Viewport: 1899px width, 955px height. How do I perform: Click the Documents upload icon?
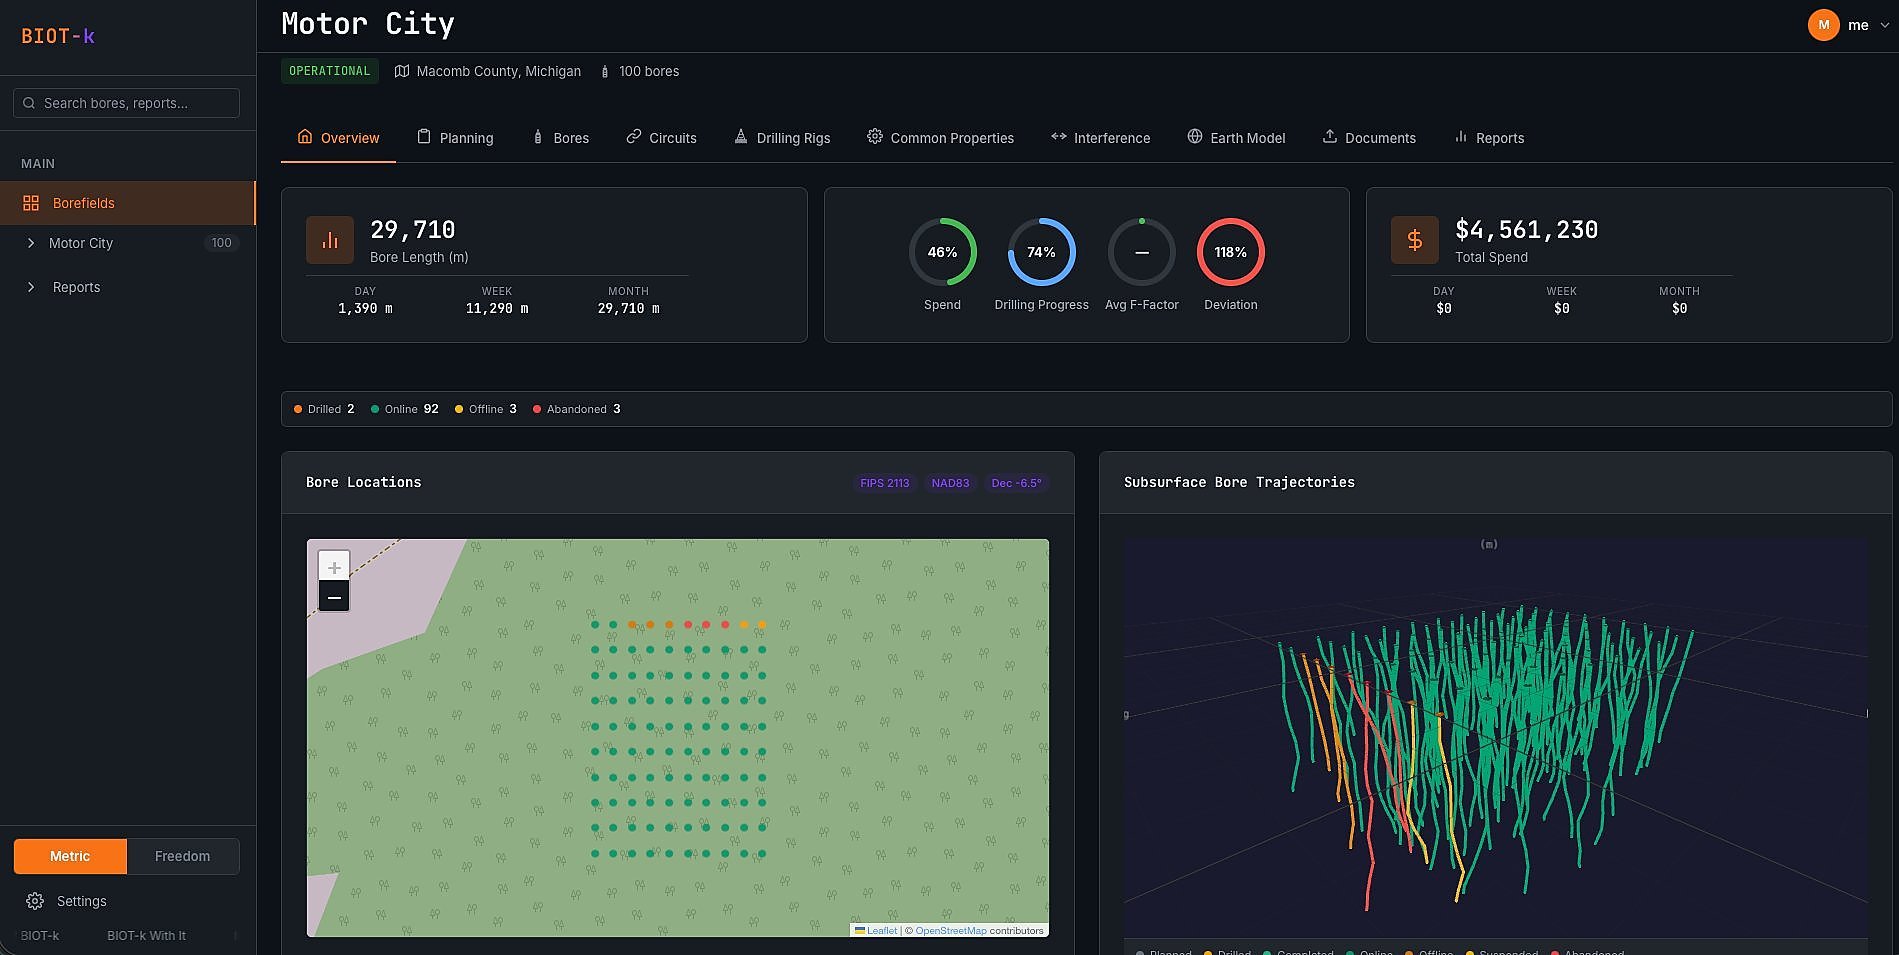(x=1329, y=137)
